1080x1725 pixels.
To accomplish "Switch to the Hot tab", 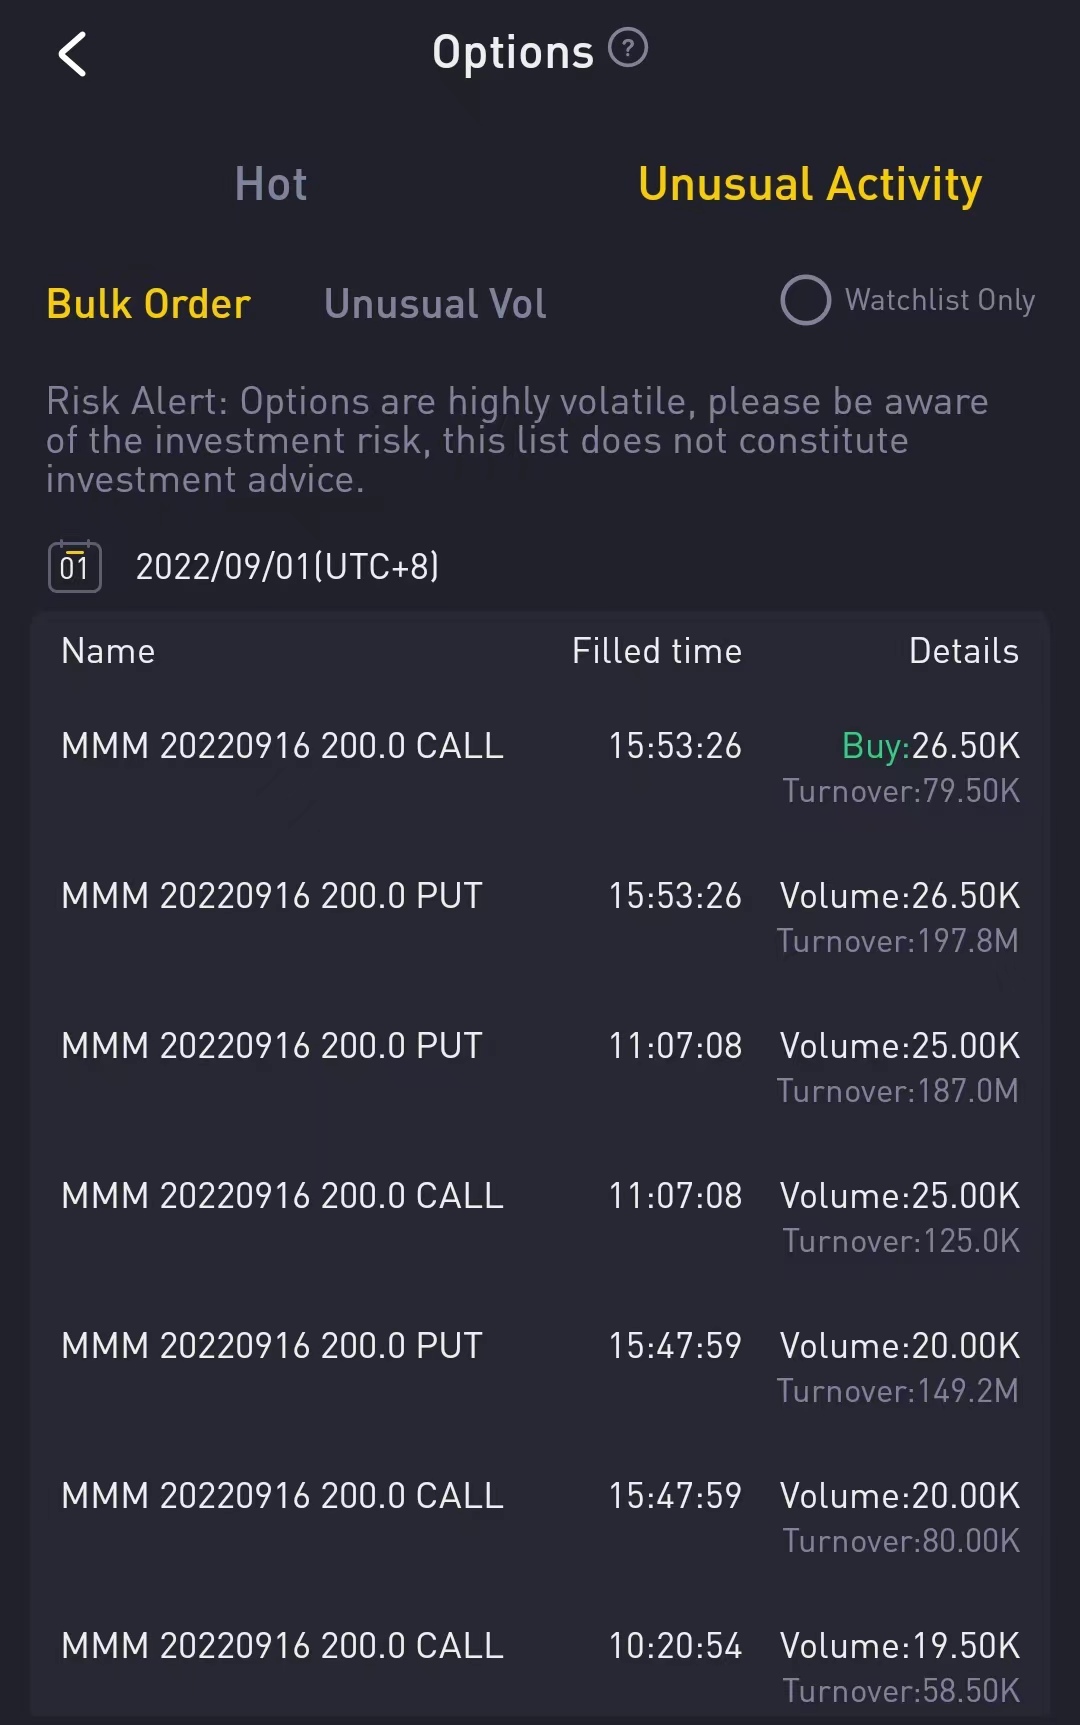I will (x=271, y=185).
